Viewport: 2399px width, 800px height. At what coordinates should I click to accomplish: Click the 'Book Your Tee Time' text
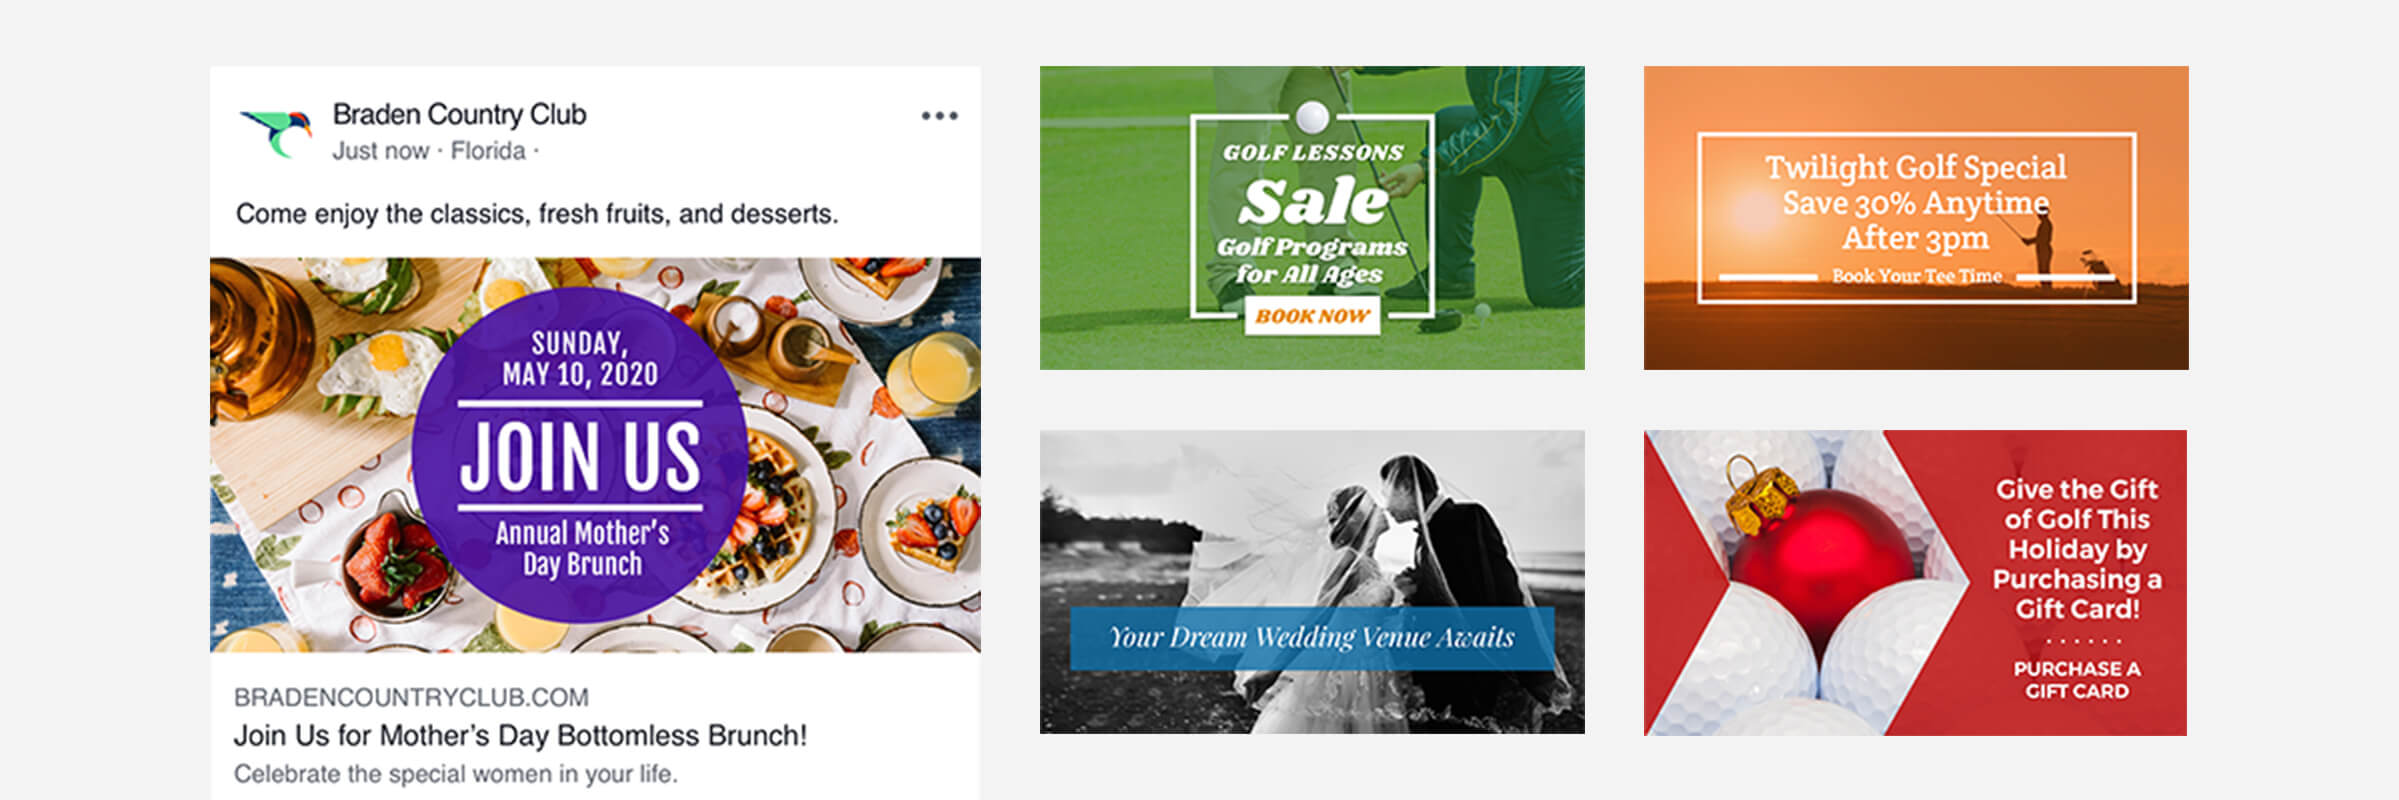coord(1916,276)
